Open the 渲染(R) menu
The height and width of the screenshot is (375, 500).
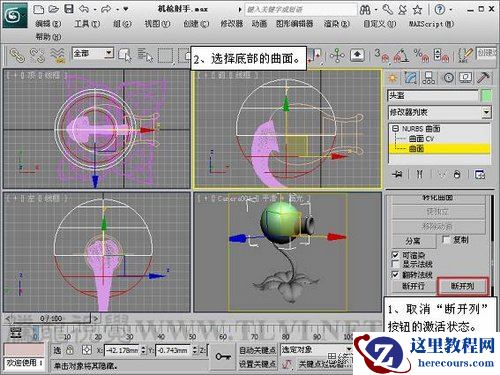pos(337,24)
